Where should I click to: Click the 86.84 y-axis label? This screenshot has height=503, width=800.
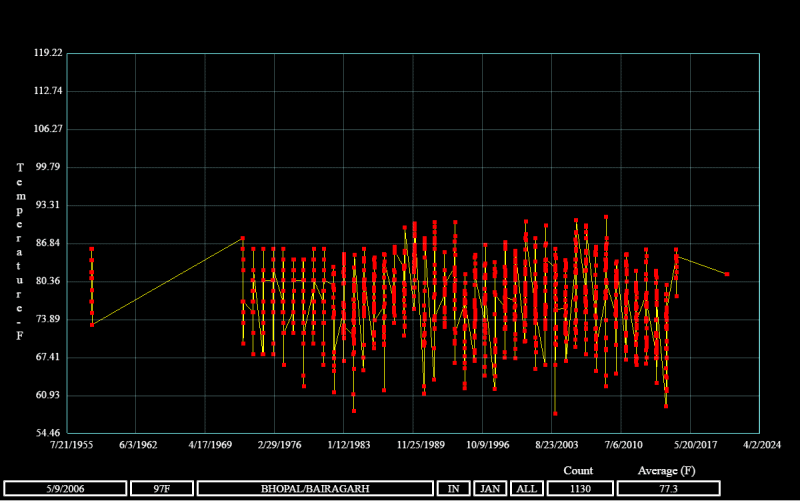coord(48,243)
